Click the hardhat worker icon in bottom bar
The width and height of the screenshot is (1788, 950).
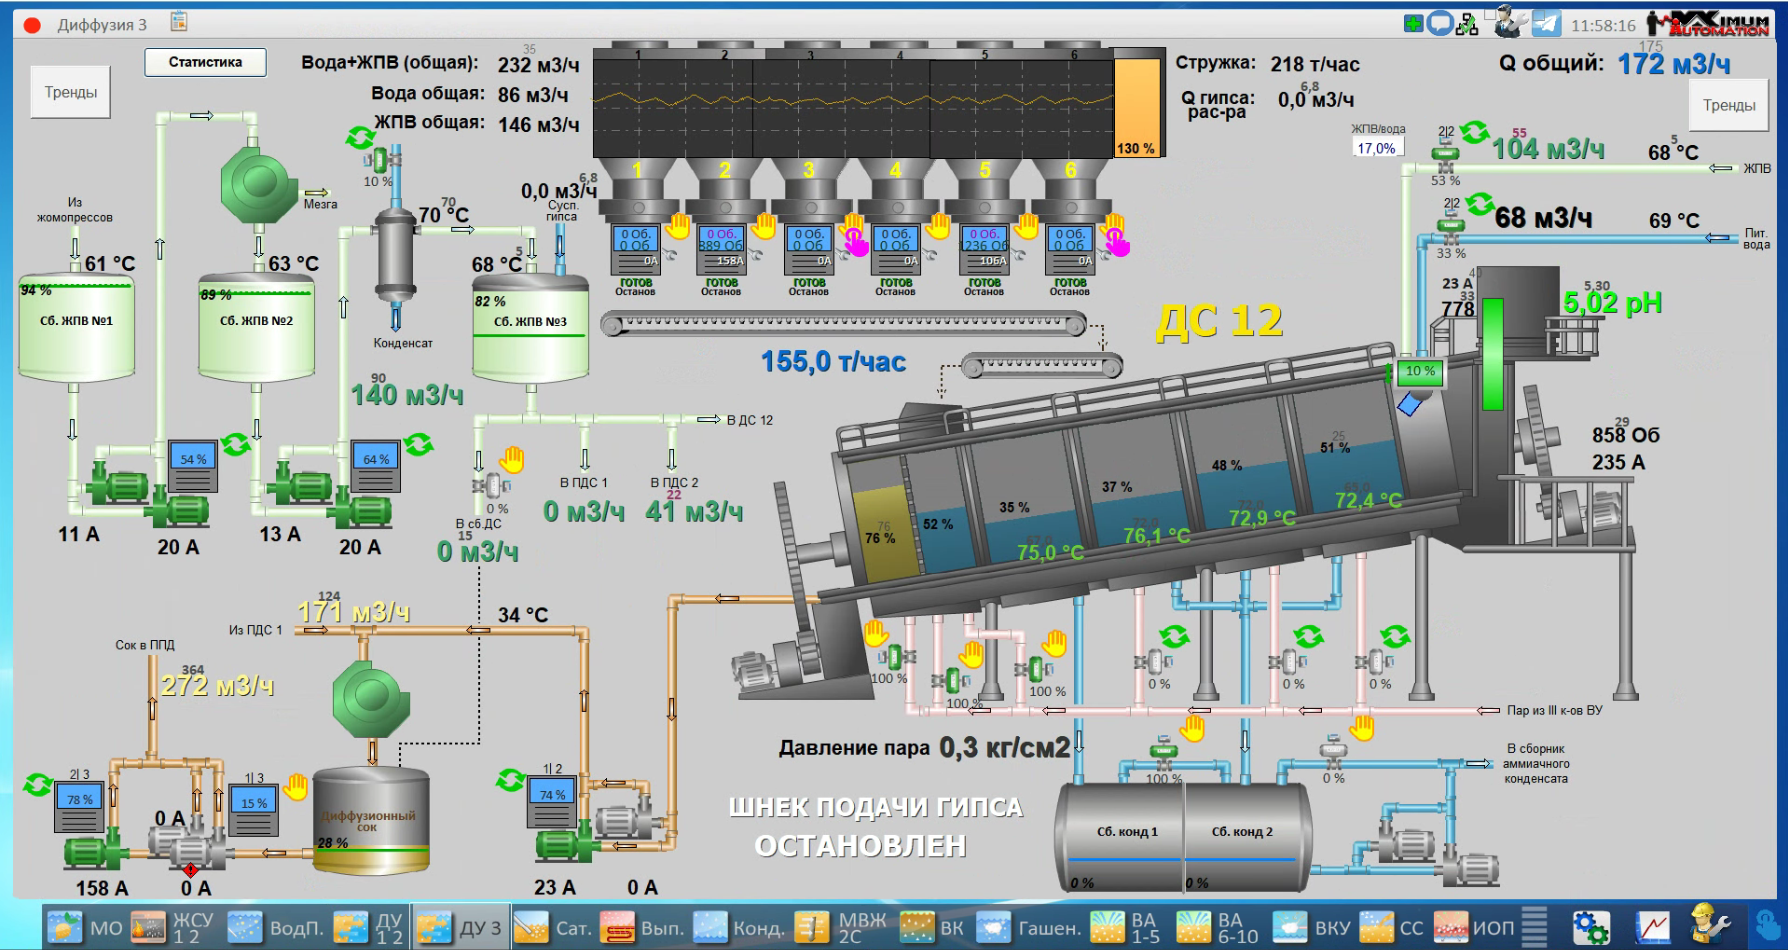point(1710,927)
